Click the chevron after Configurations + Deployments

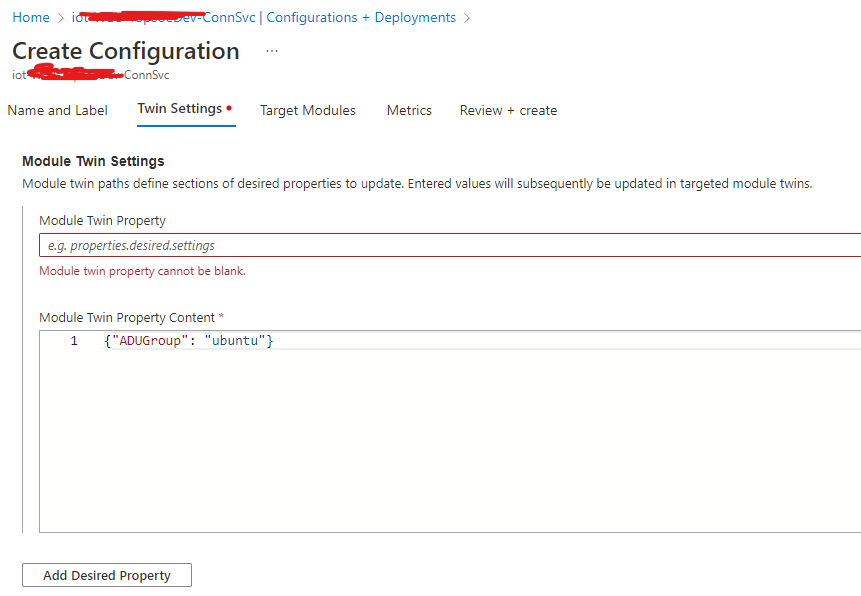[x=465, y=17]
